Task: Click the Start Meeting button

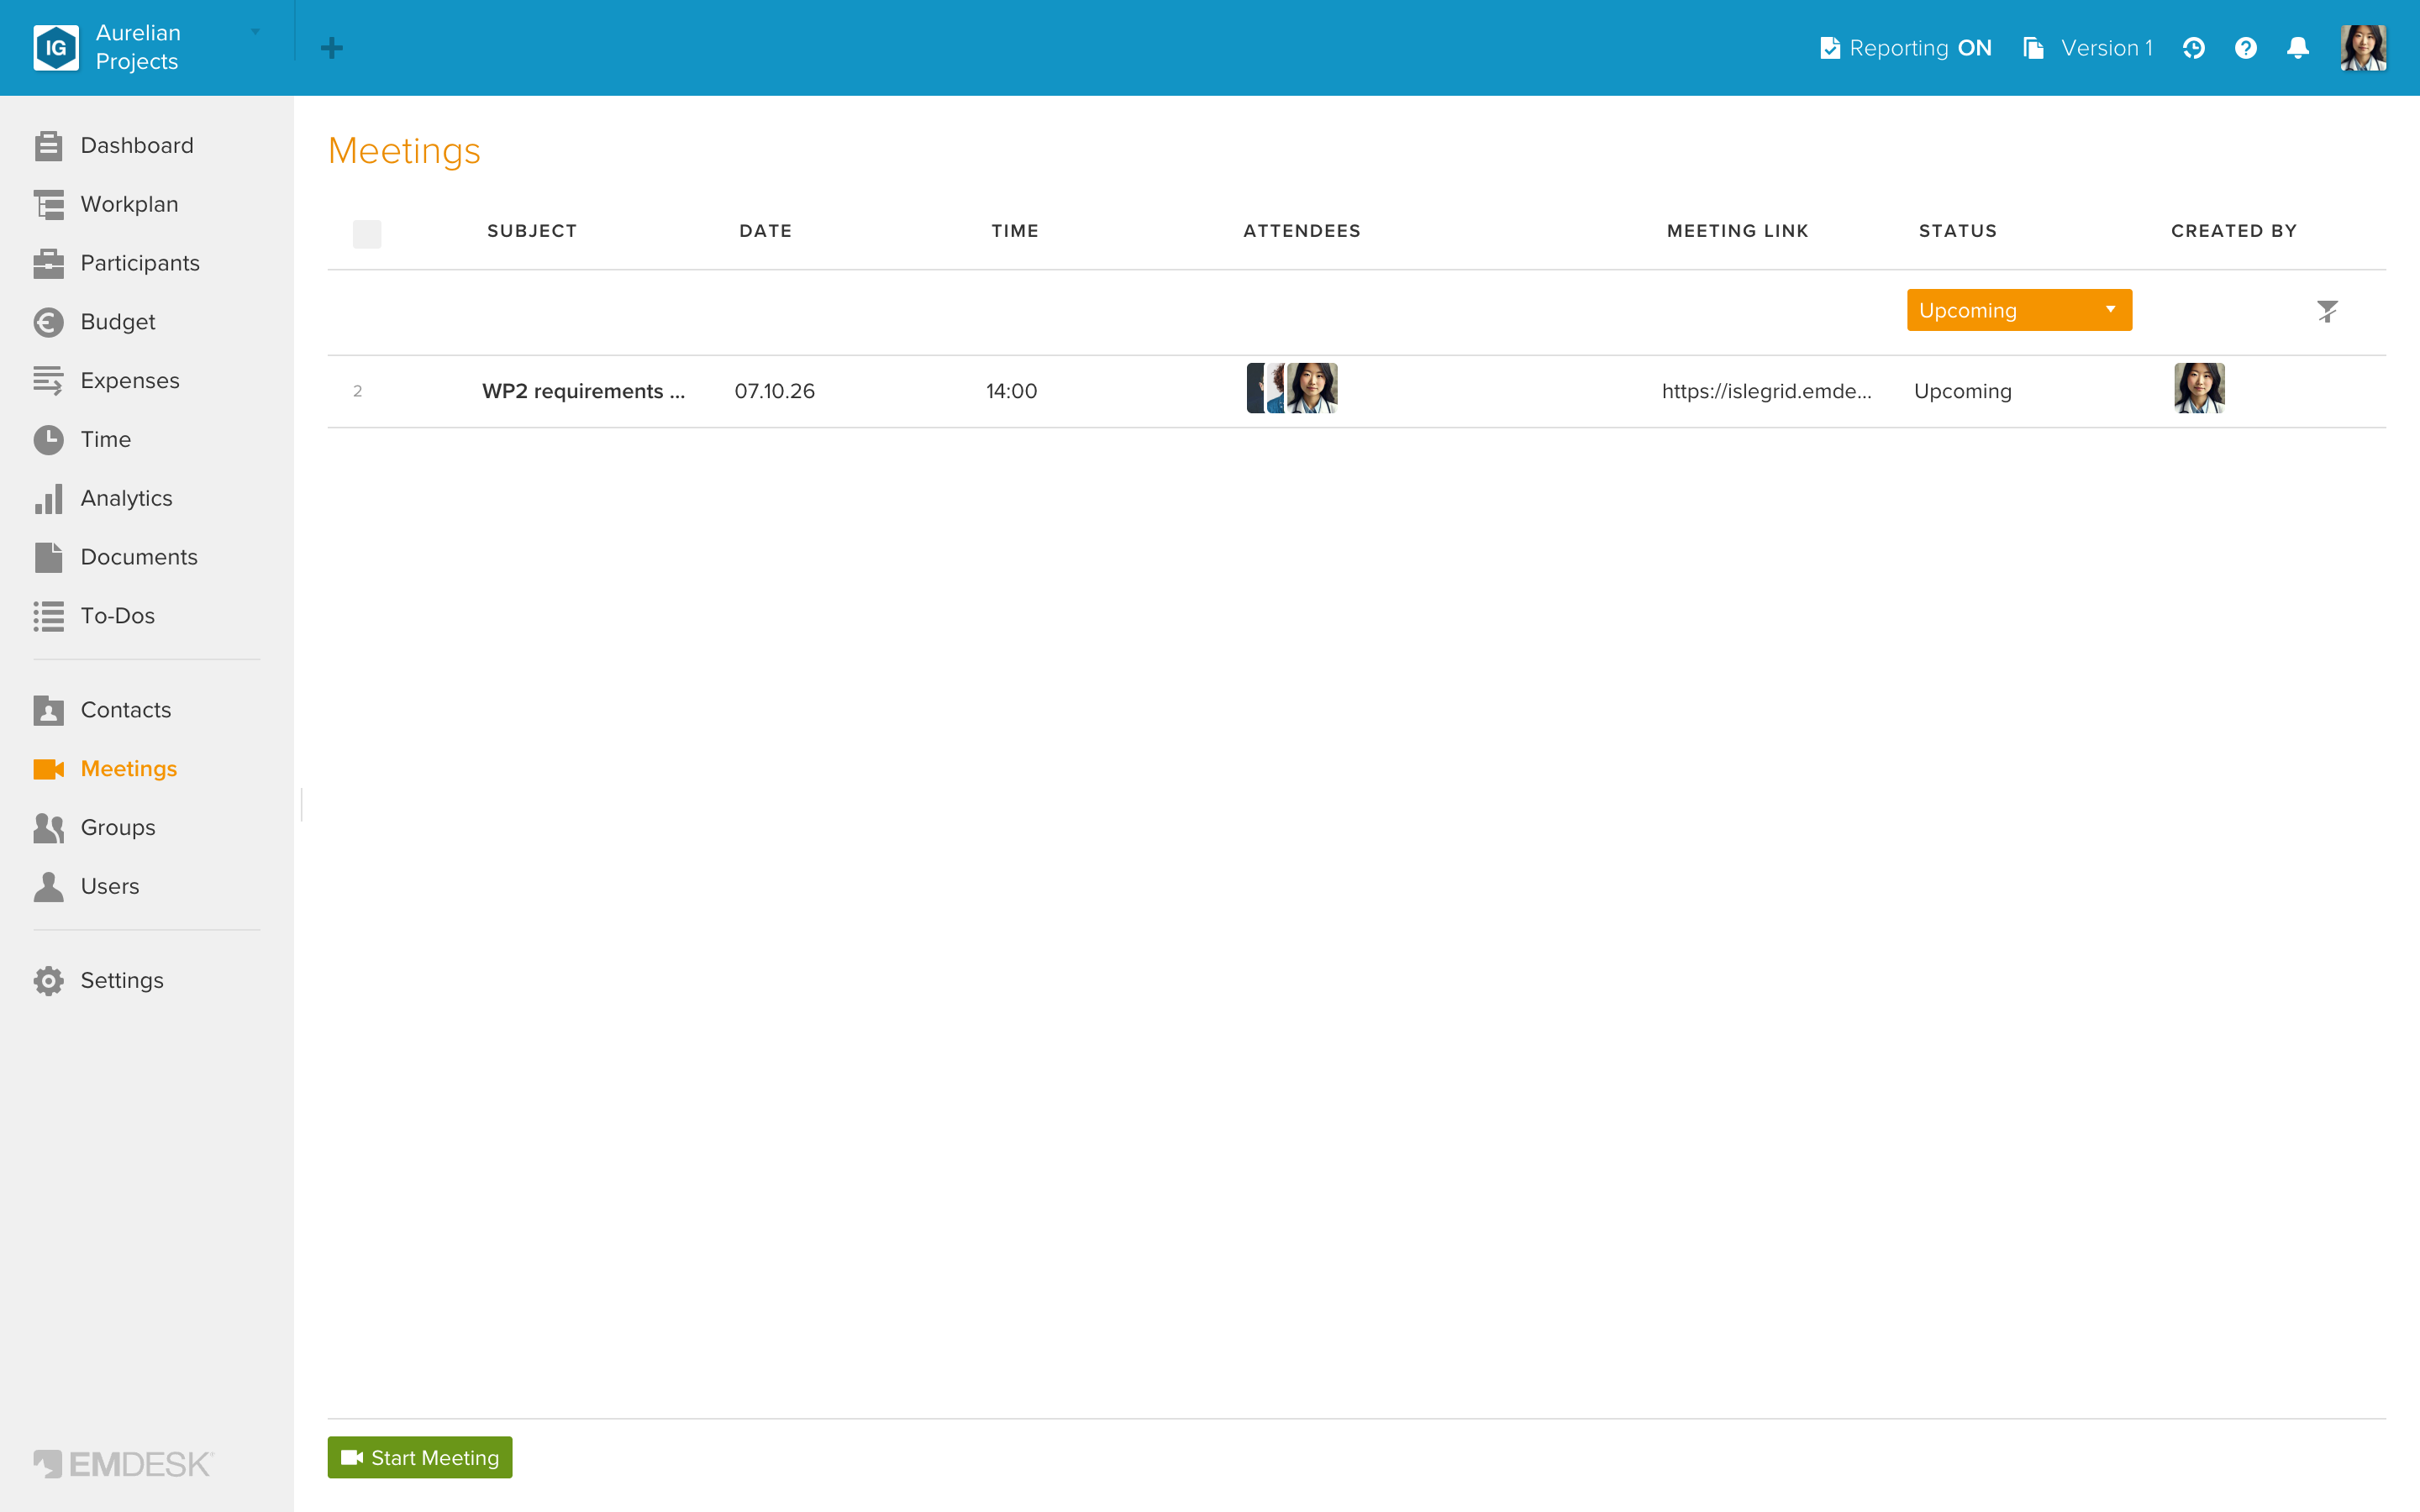Action: click(x=420, y=1458)
